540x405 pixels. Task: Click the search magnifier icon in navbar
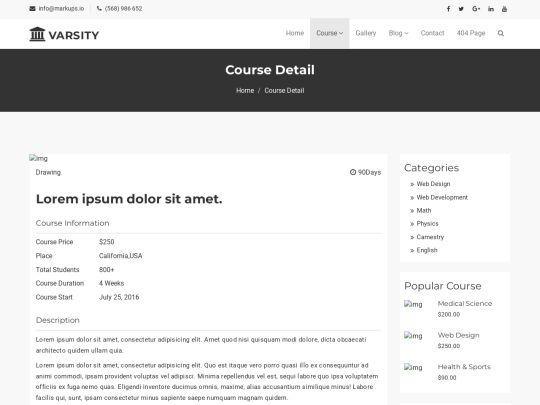(501, 33)
